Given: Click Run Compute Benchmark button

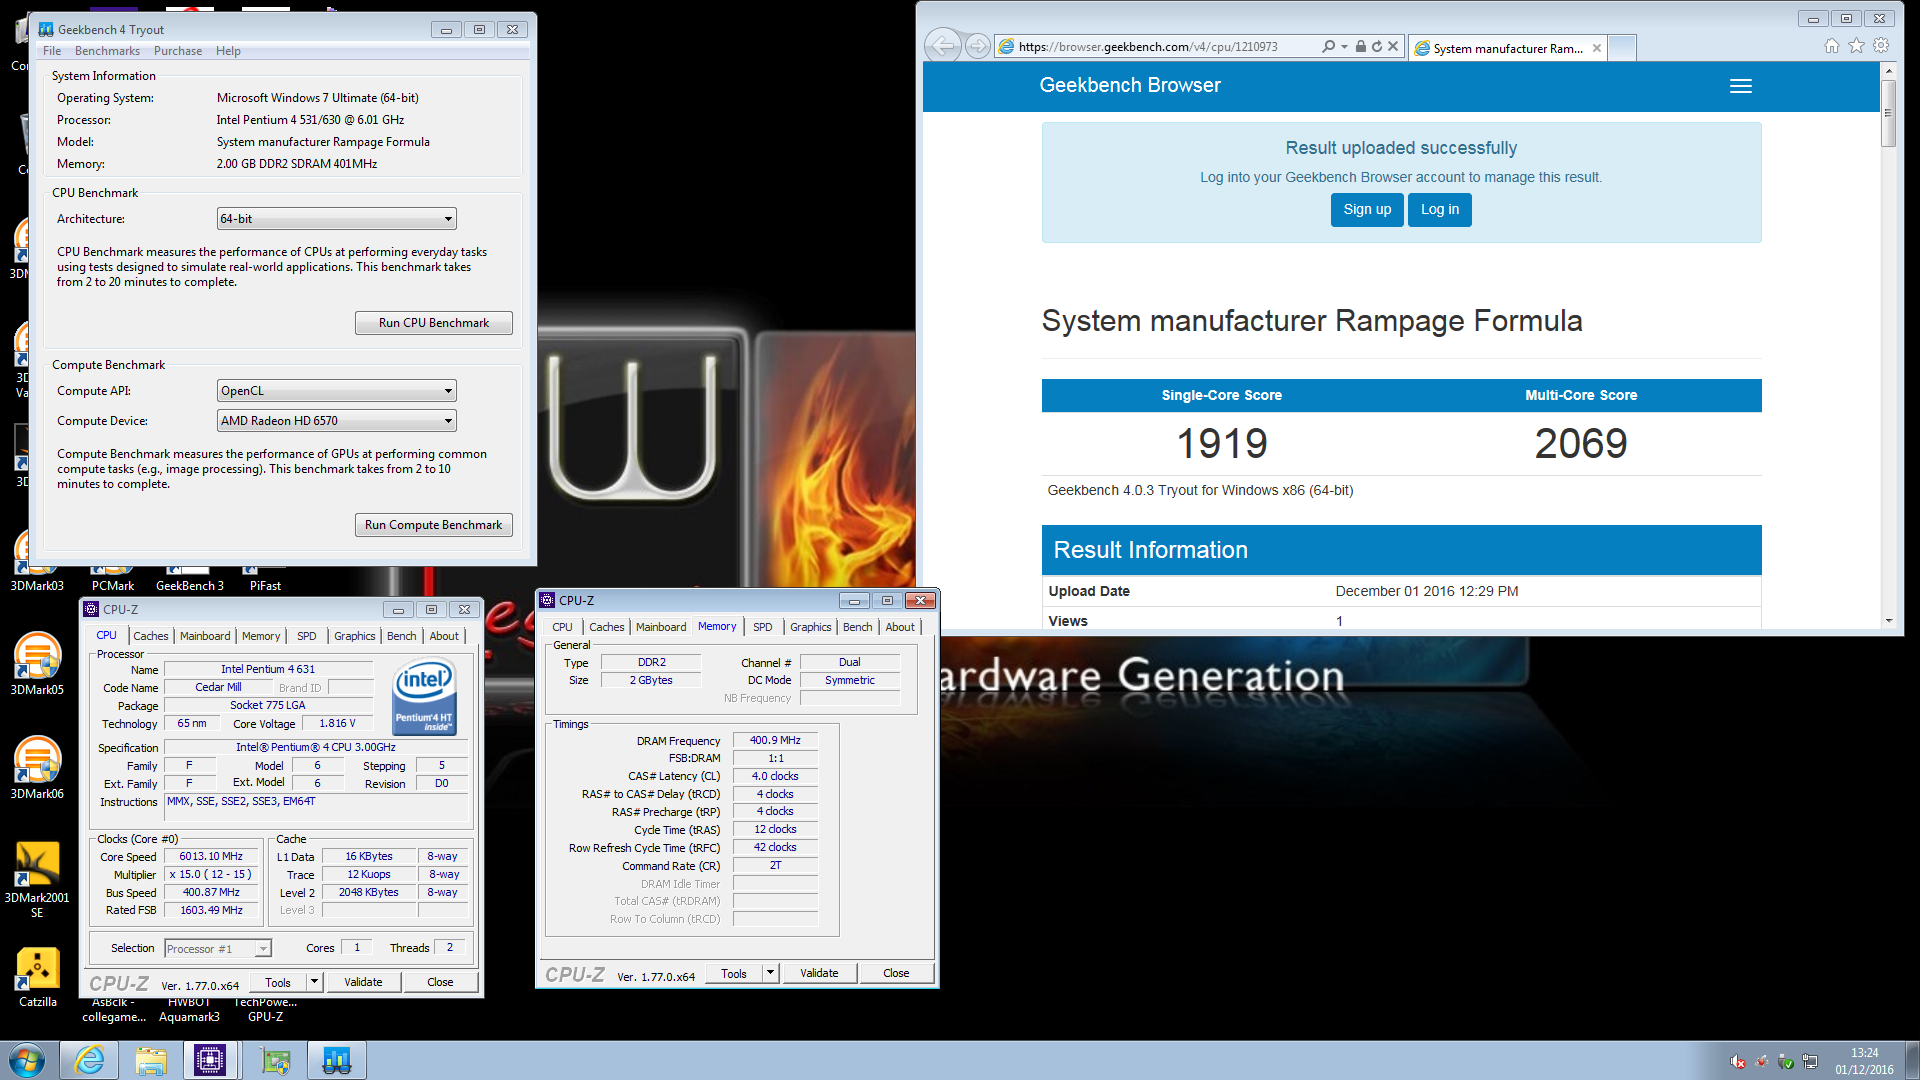Looking at the screenshot, I should coord(434,525).
